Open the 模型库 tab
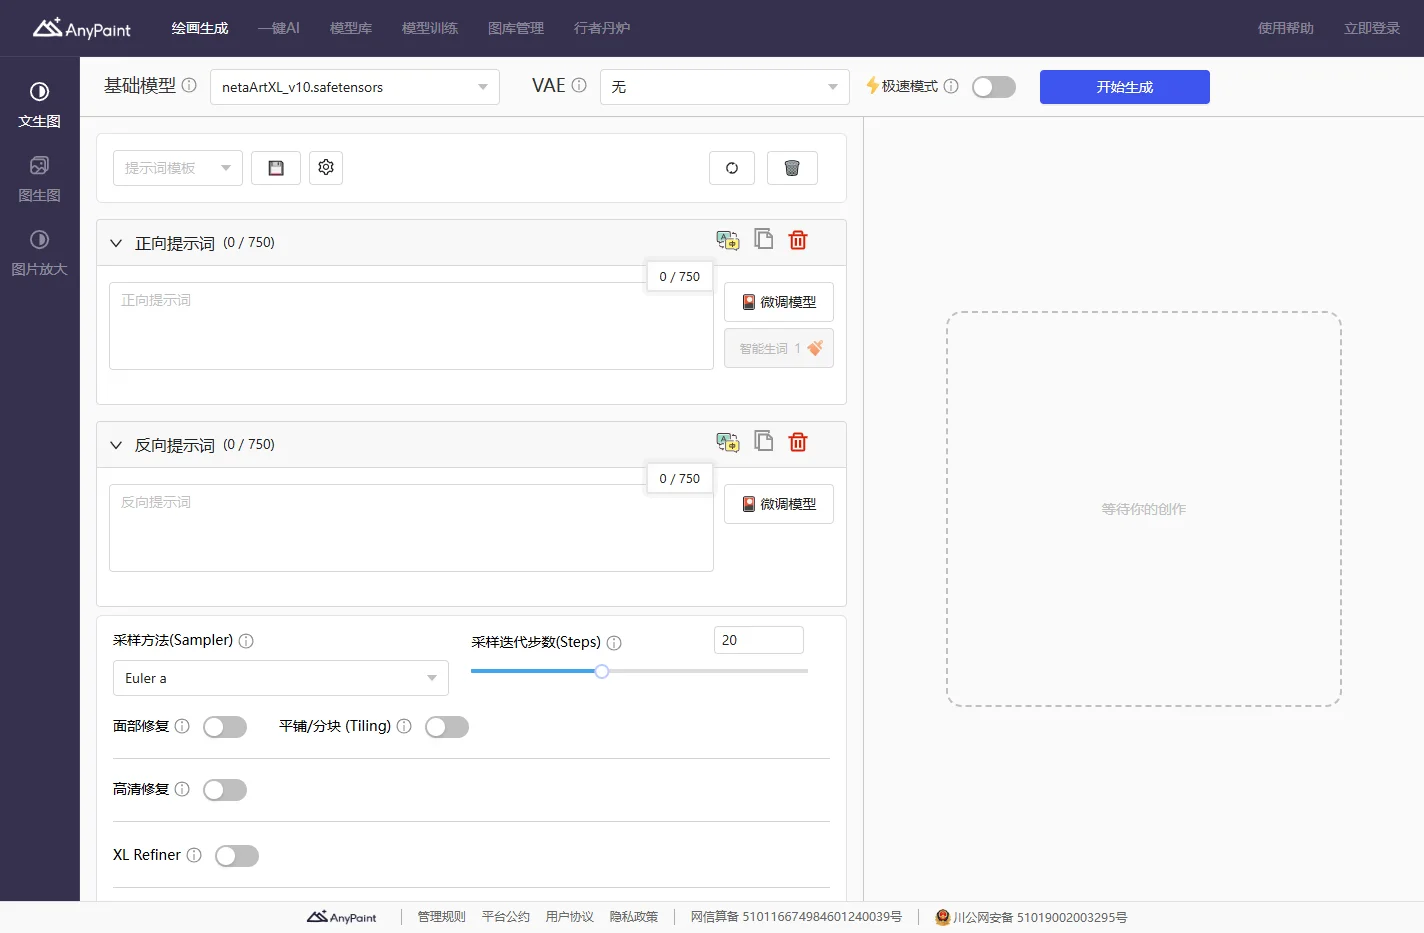Screen dimensions: 1424x933 (x=351, y=28)
